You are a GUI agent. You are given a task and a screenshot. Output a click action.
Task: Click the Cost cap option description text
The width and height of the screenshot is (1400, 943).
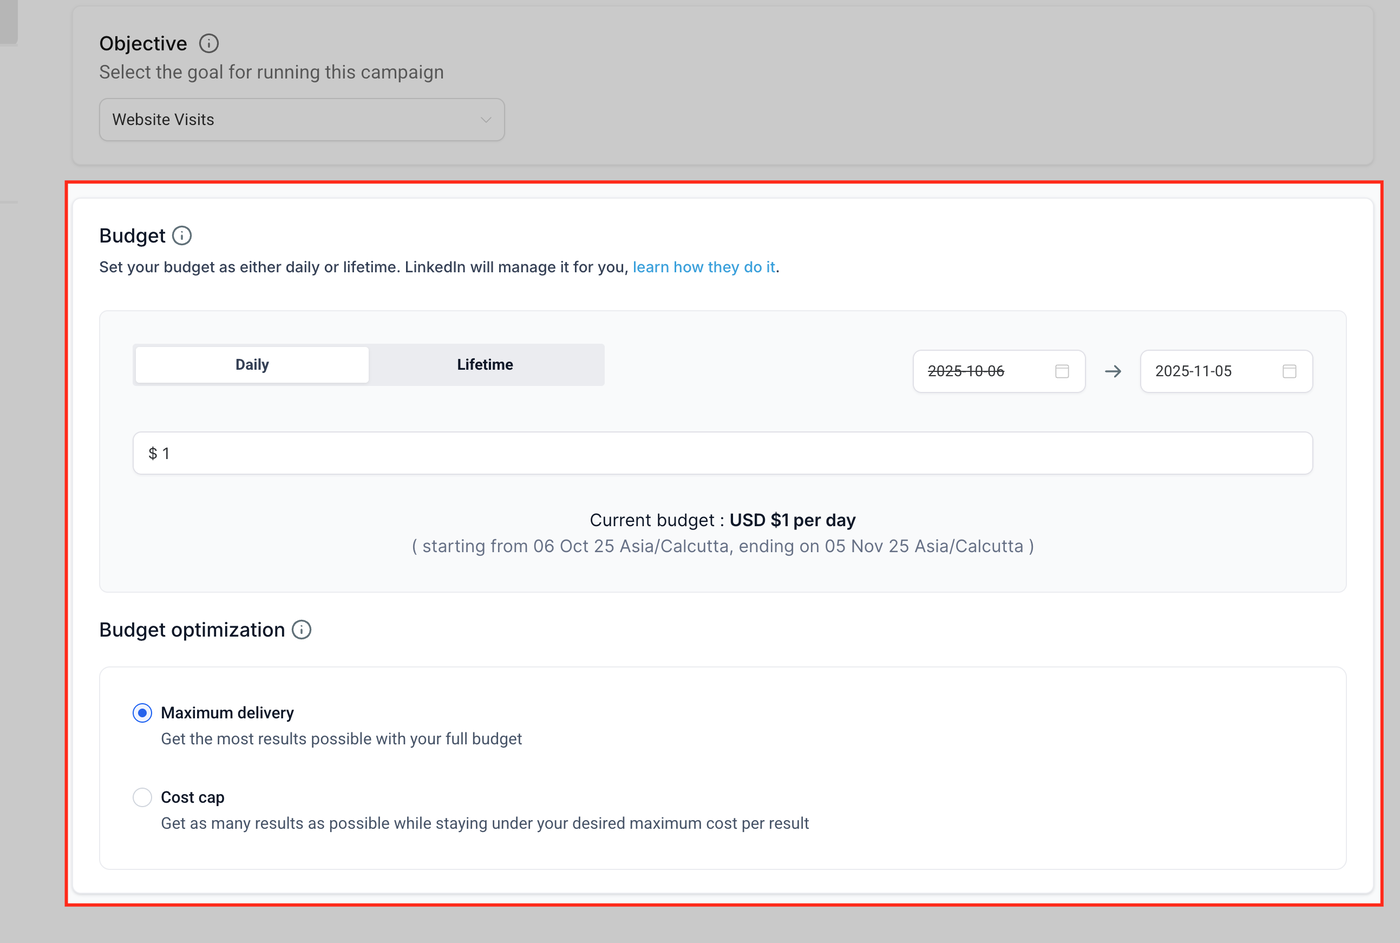pyautogui.click(x=485, y=824)
